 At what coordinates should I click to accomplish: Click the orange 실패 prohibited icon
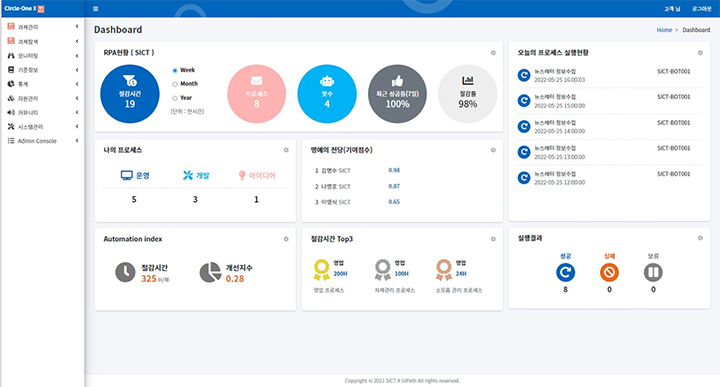[609, 272]
